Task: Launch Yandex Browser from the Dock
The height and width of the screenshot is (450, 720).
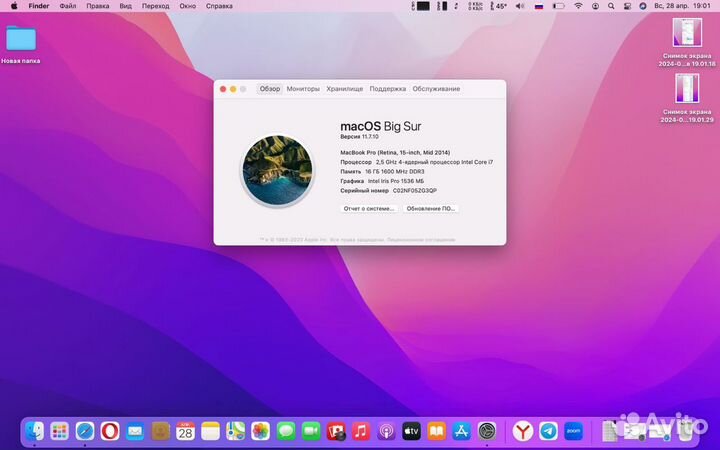Action: click(523, 431)
